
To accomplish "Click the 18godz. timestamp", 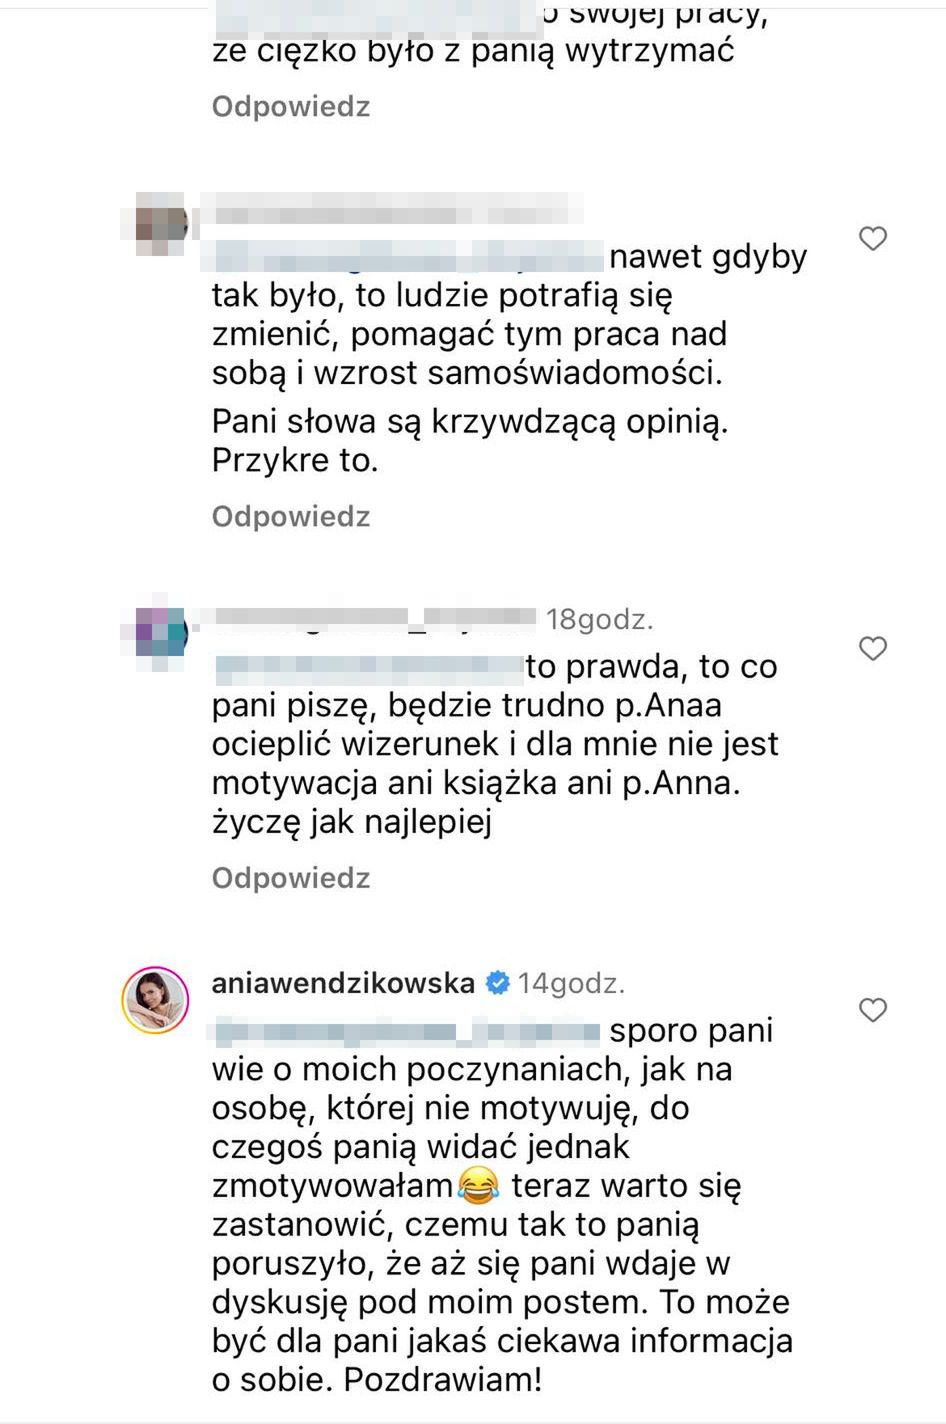I will click(600, 620).
